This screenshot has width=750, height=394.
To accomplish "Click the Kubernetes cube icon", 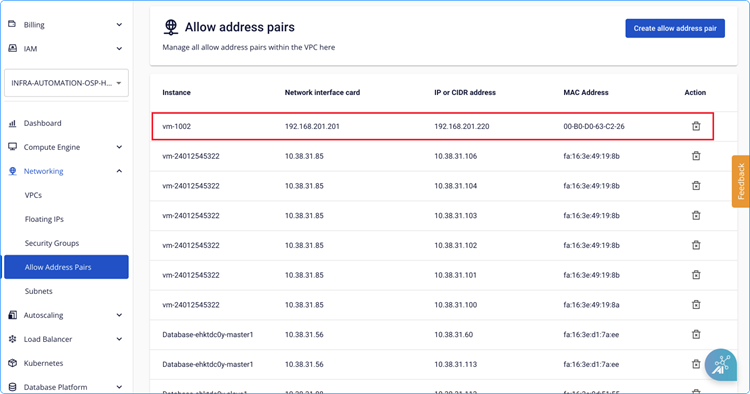I will (x=12, y=363).
